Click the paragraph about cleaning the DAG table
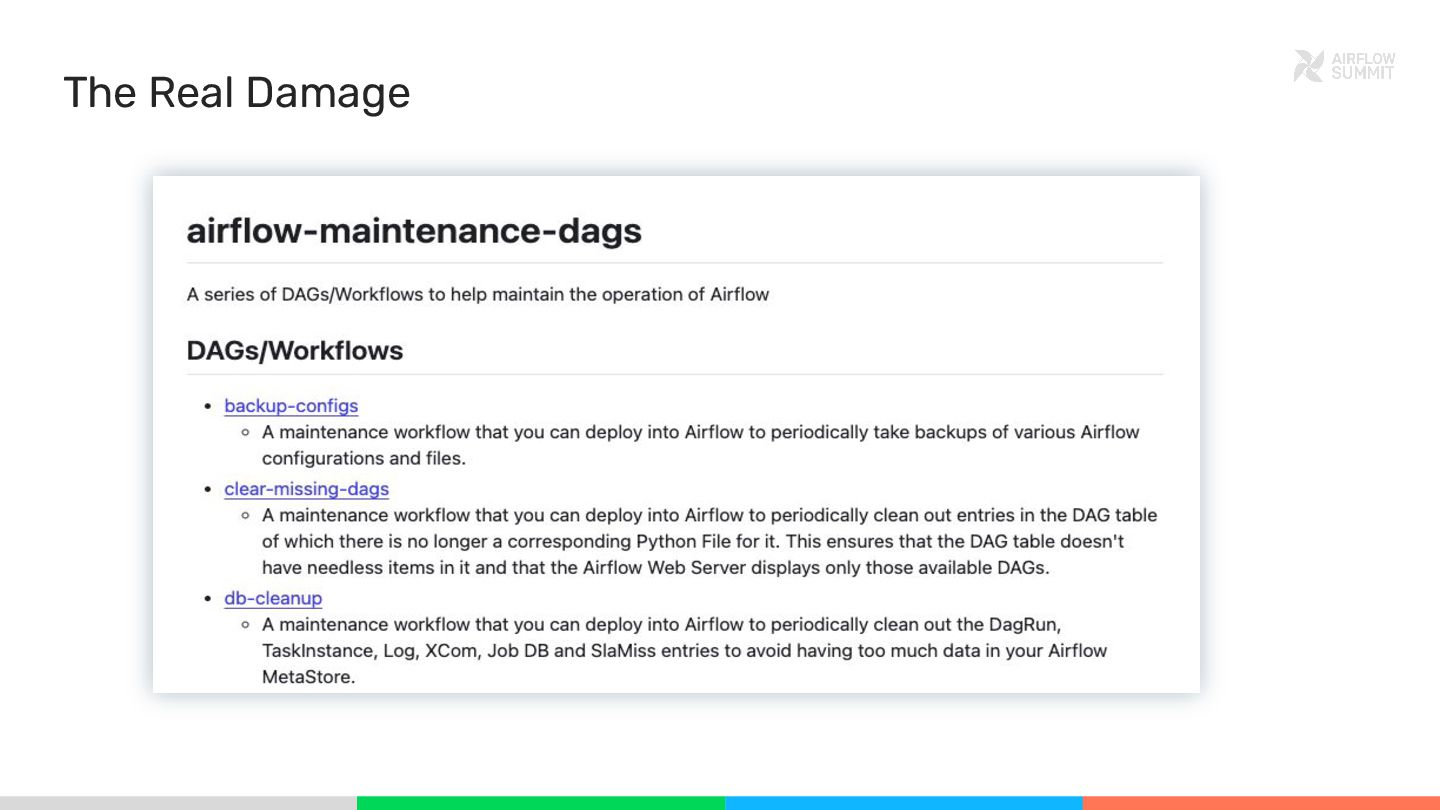The image size is (1440, 810). point(709,541)
